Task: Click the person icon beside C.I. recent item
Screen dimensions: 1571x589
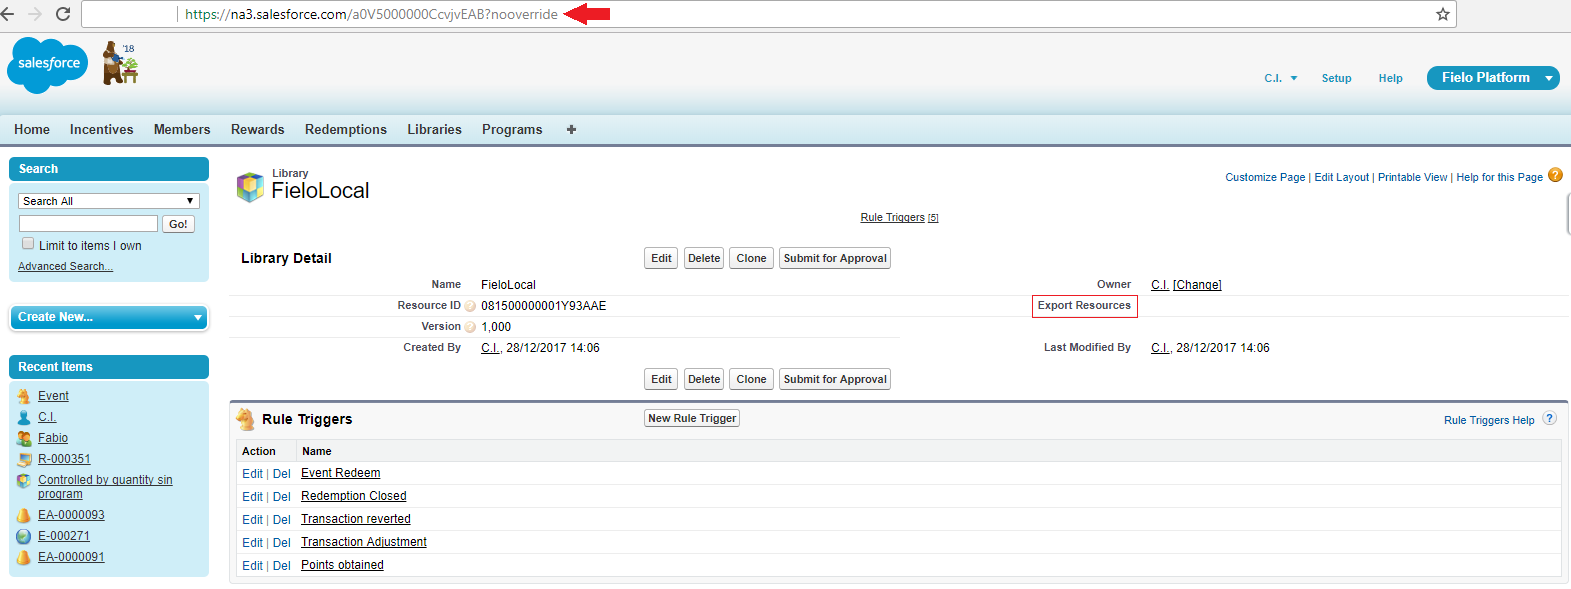Action: (24, 417)
